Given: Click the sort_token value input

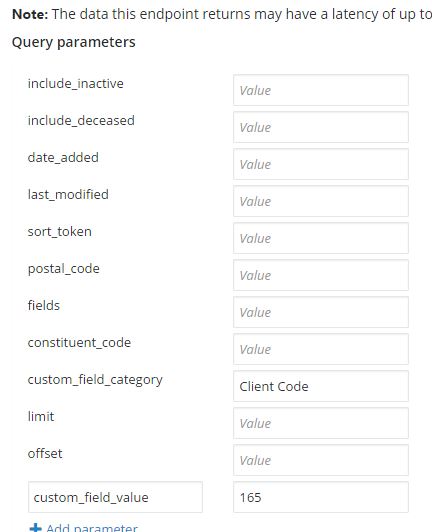Looking at the screenshot, I should coord(321,238).
